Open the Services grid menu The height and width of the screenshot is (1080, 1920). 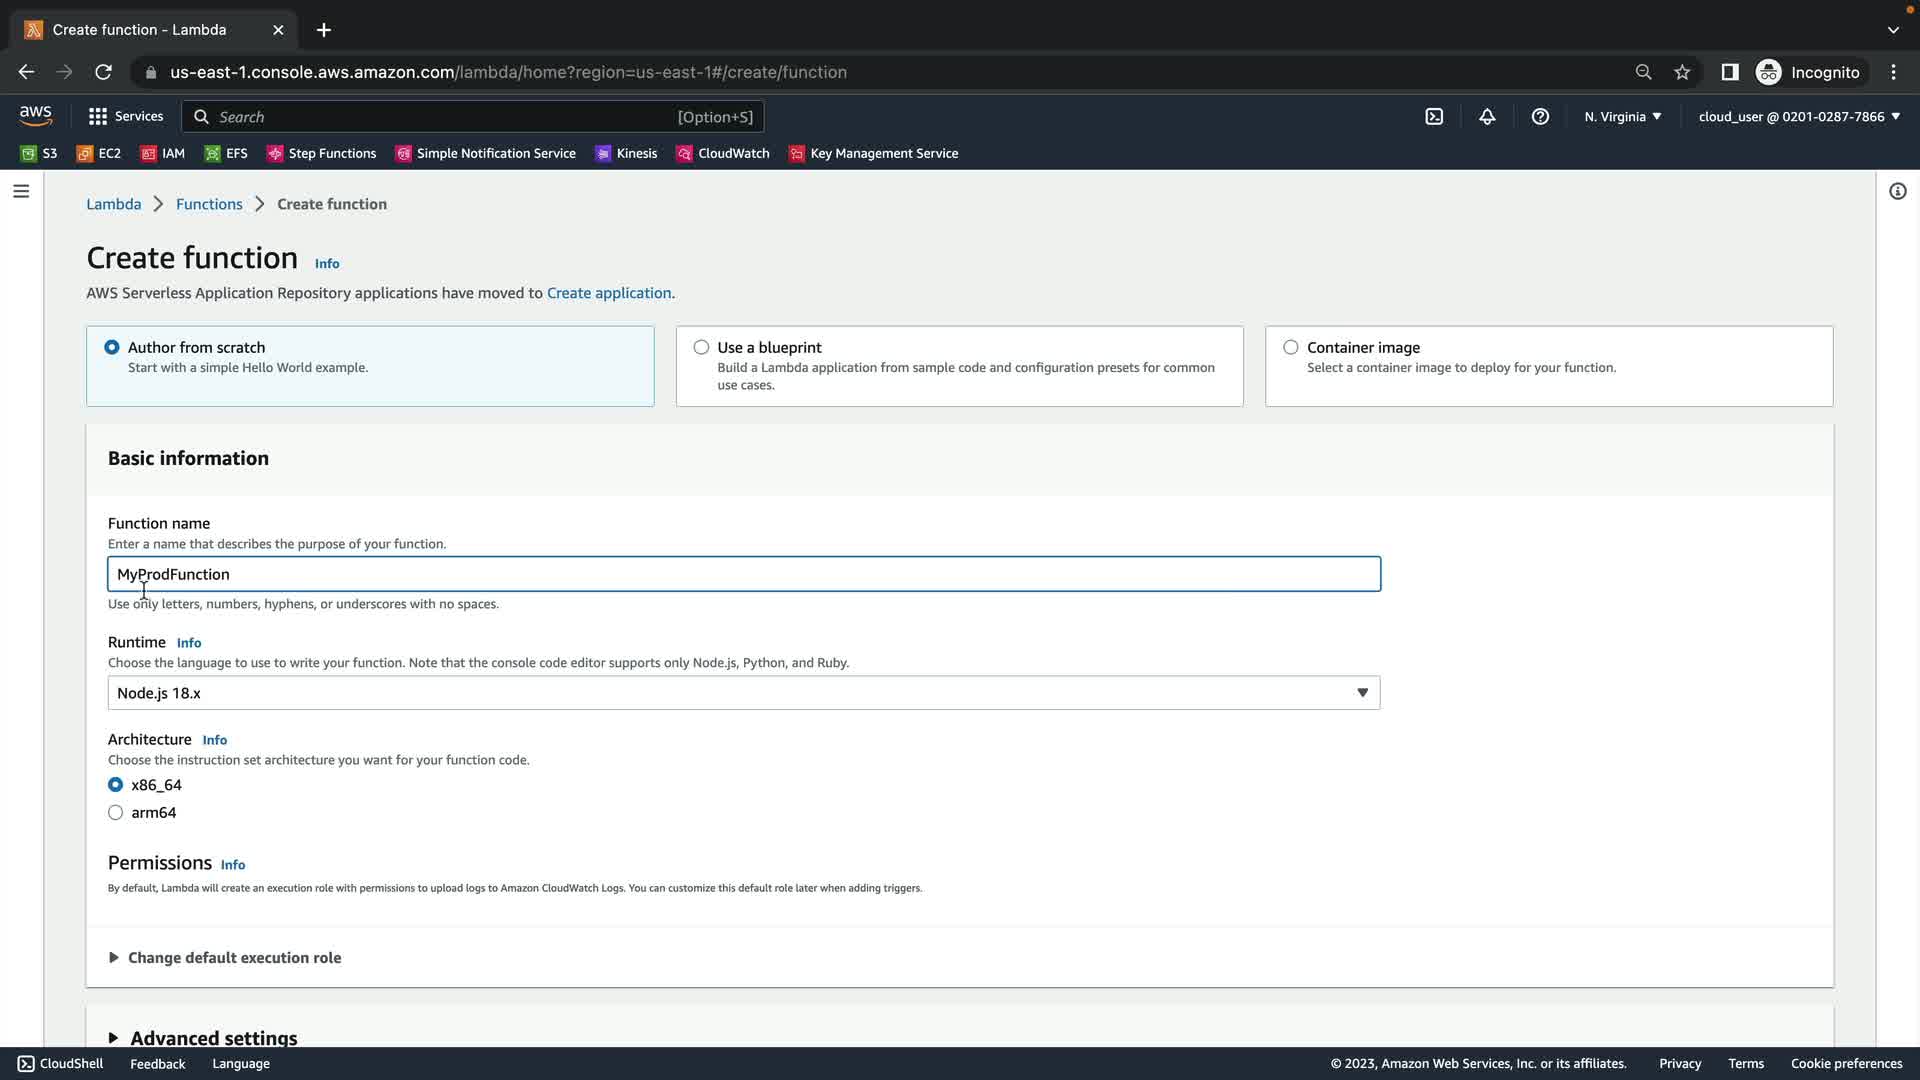click(125, 117)
